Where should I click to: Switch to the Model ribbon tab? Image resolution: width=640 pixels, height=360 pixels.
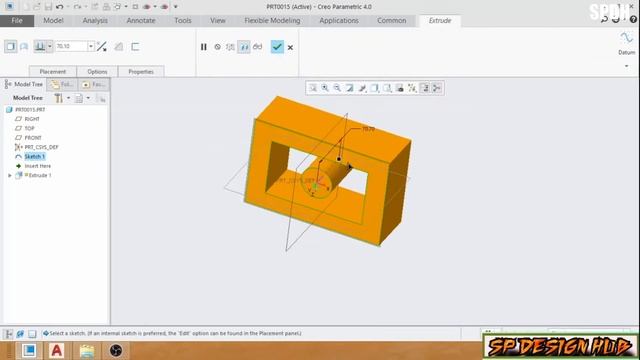(x=53, y=20)
